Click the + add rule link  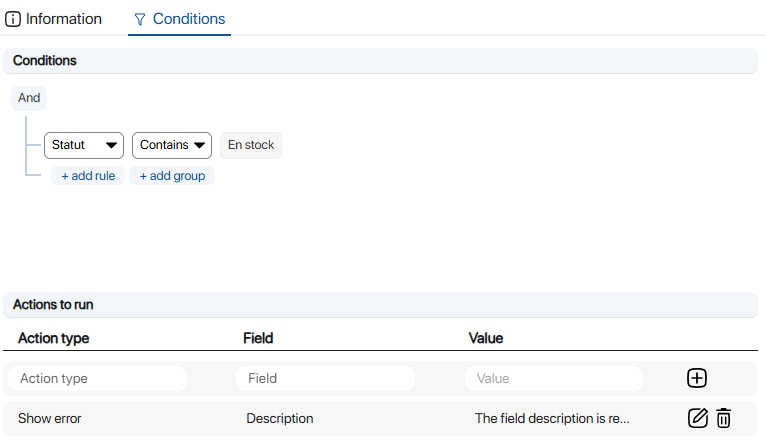click(88, 176)
